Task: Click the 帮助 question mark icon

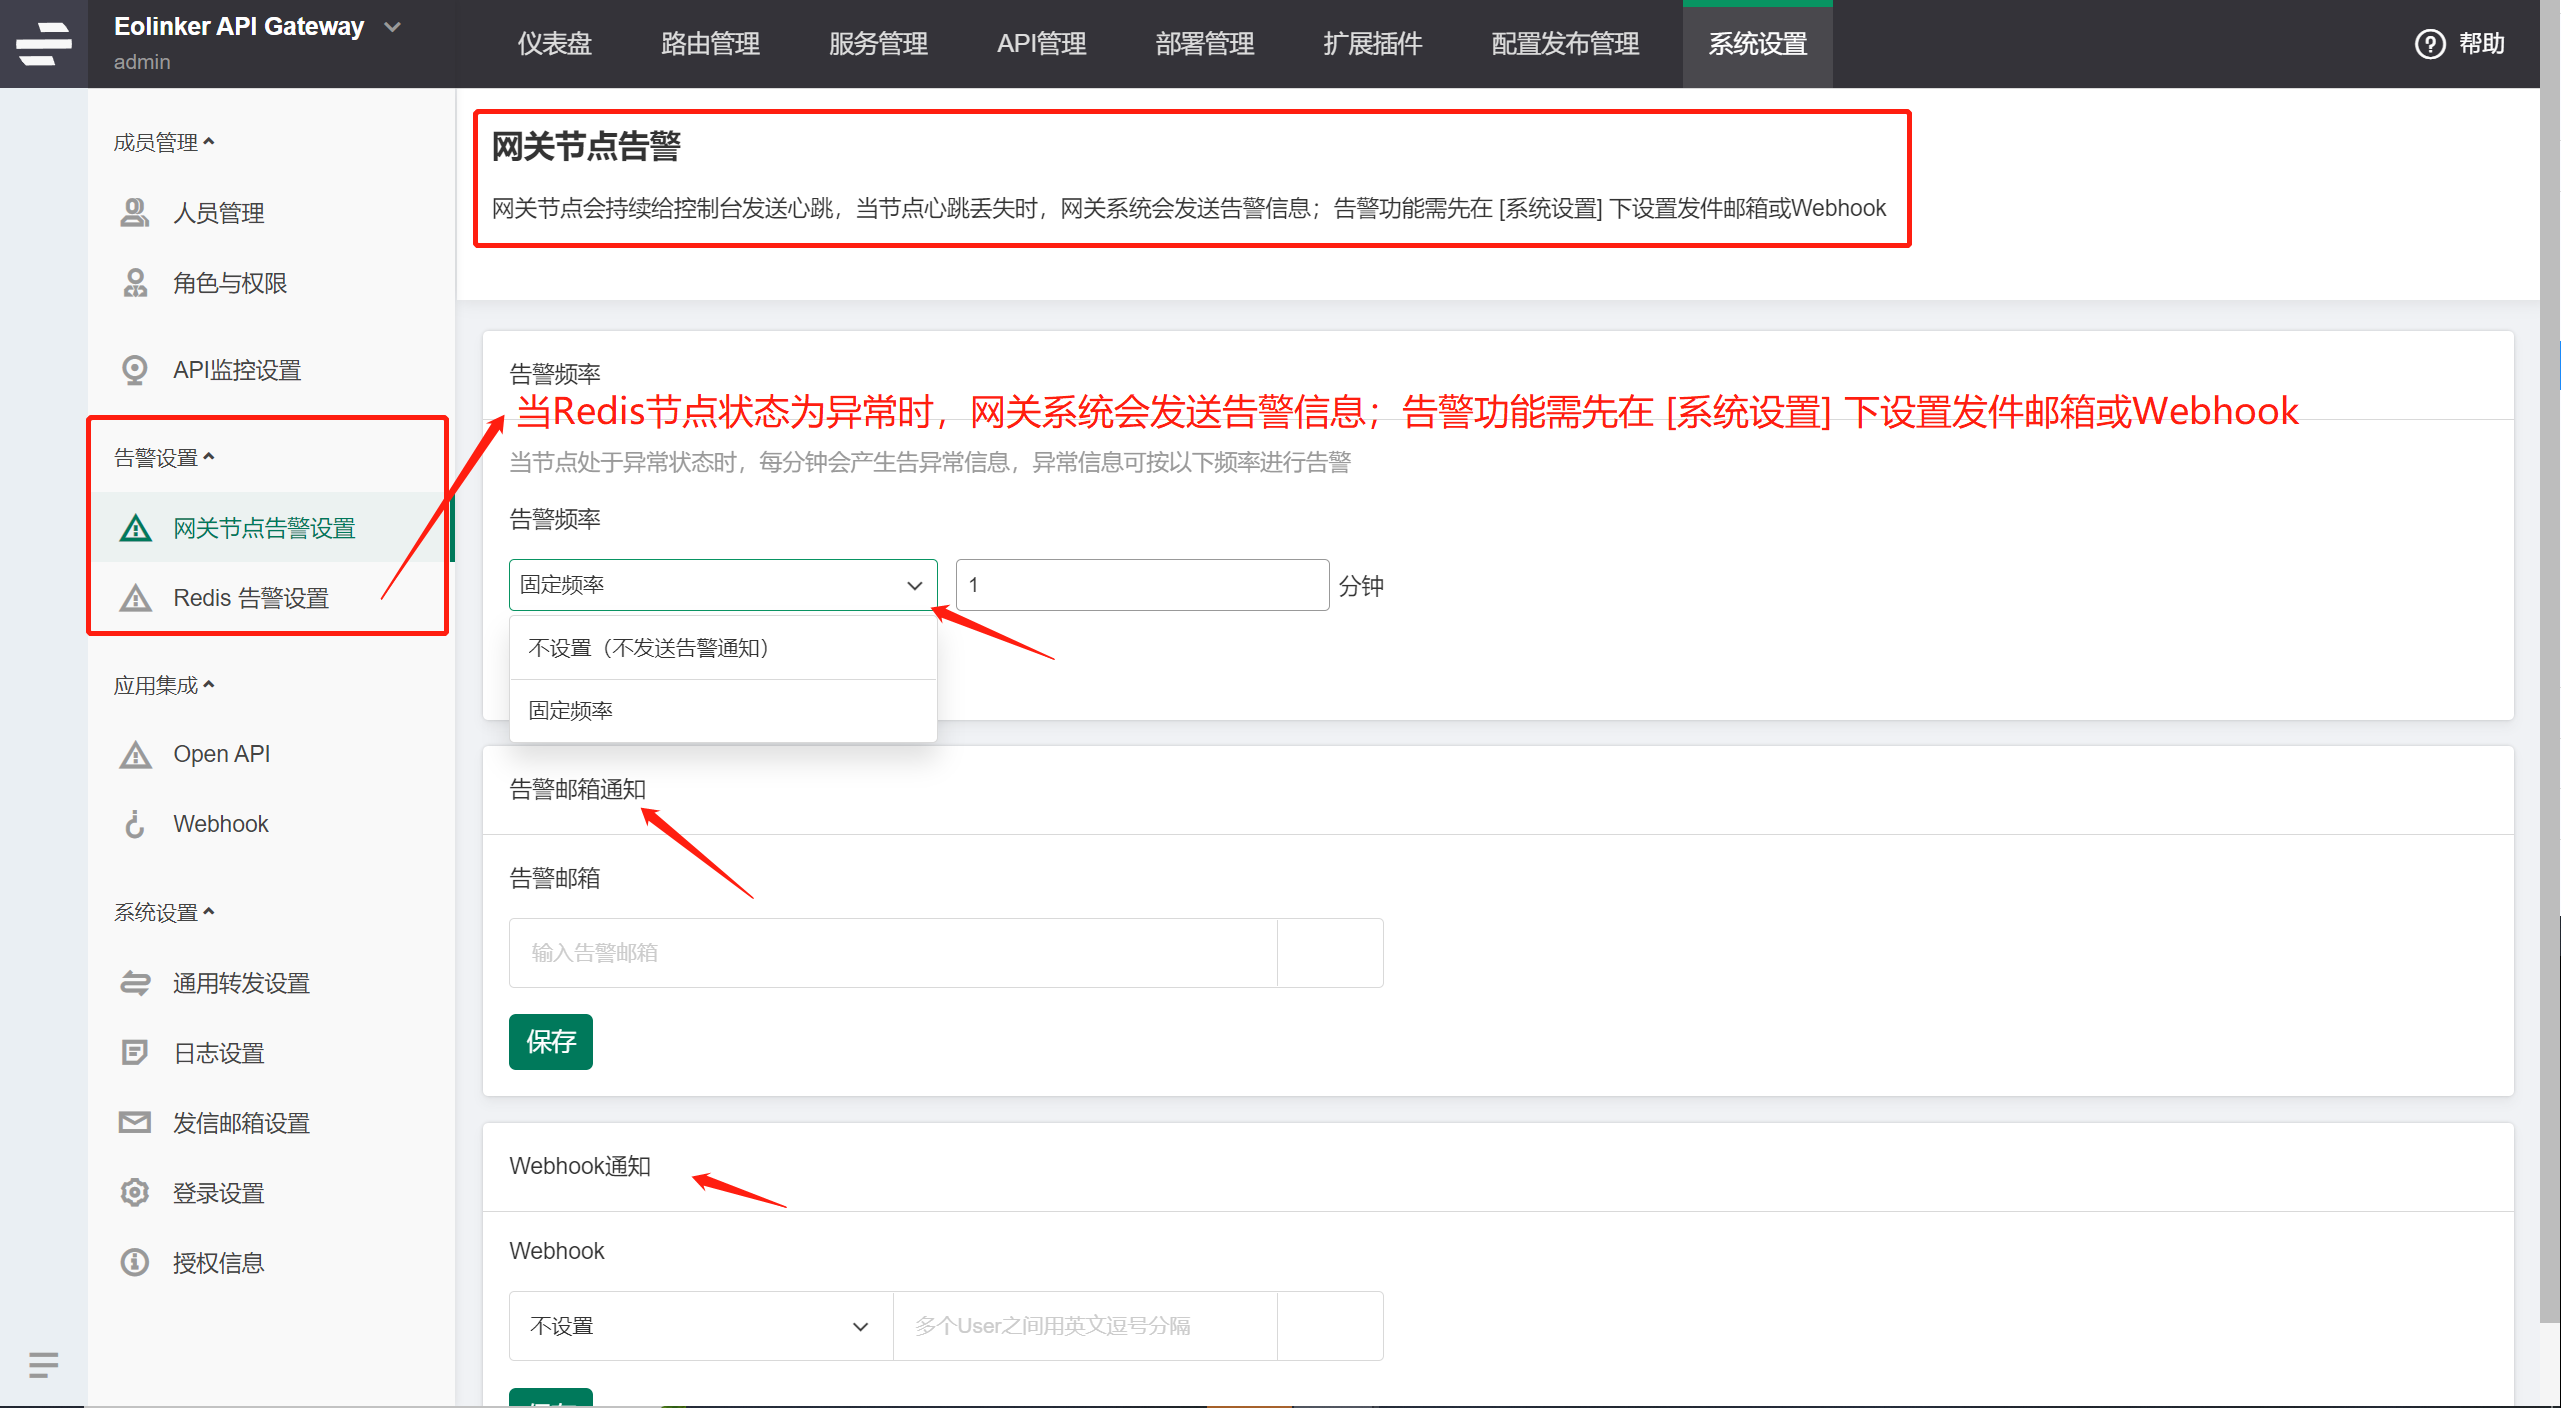Action: [2430, 44]
